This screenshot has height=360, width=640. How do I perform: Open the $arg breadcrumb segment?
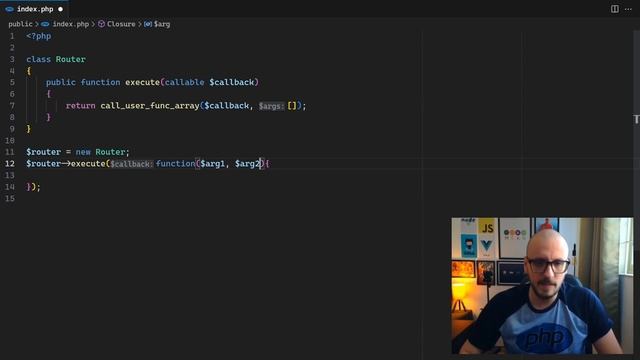(x=162, y=24)
